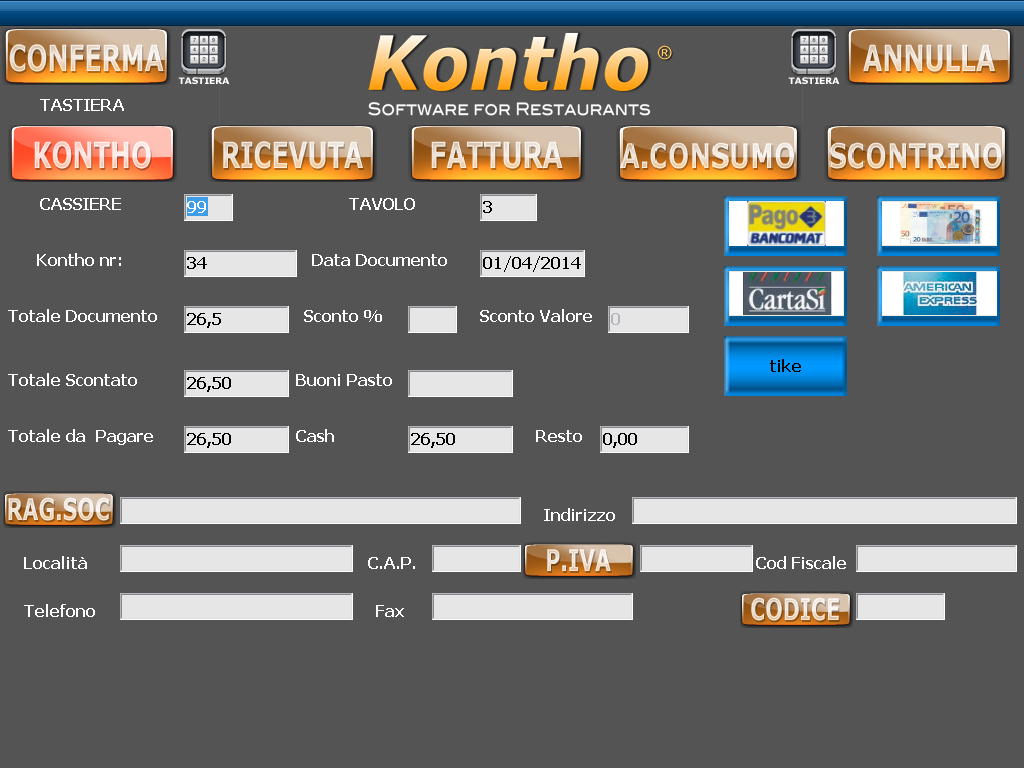1024x768 pixels.
Task: Select the tike payment button
Action: point(786,366)
